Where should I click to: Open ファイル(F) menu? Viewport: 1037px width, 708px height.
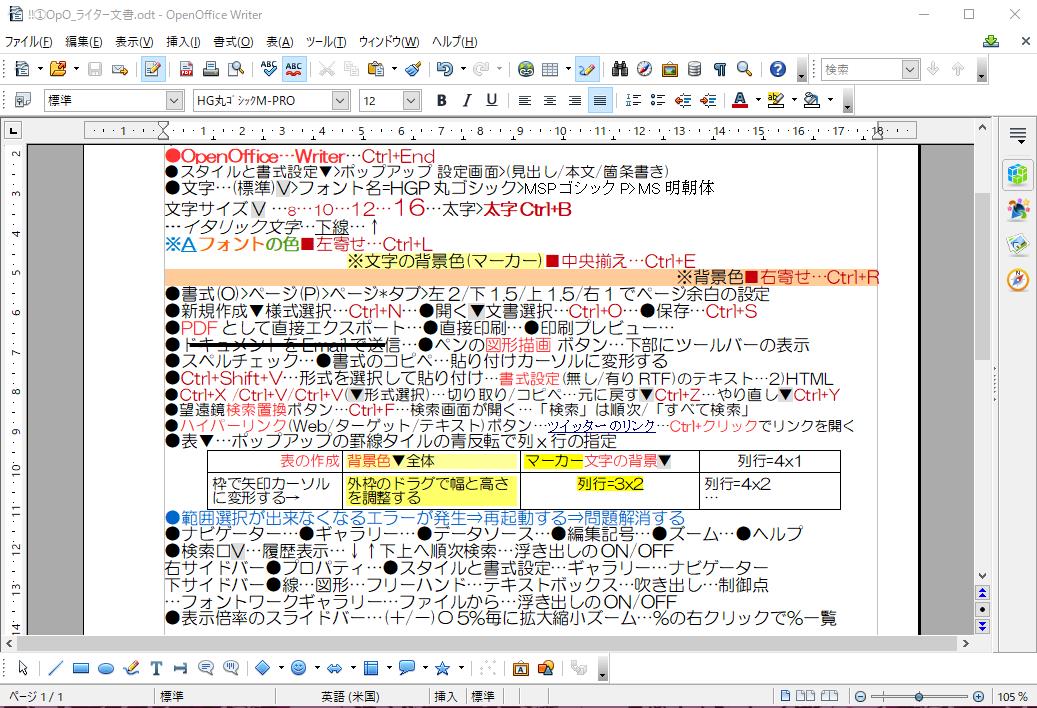[x=28, y=42]
